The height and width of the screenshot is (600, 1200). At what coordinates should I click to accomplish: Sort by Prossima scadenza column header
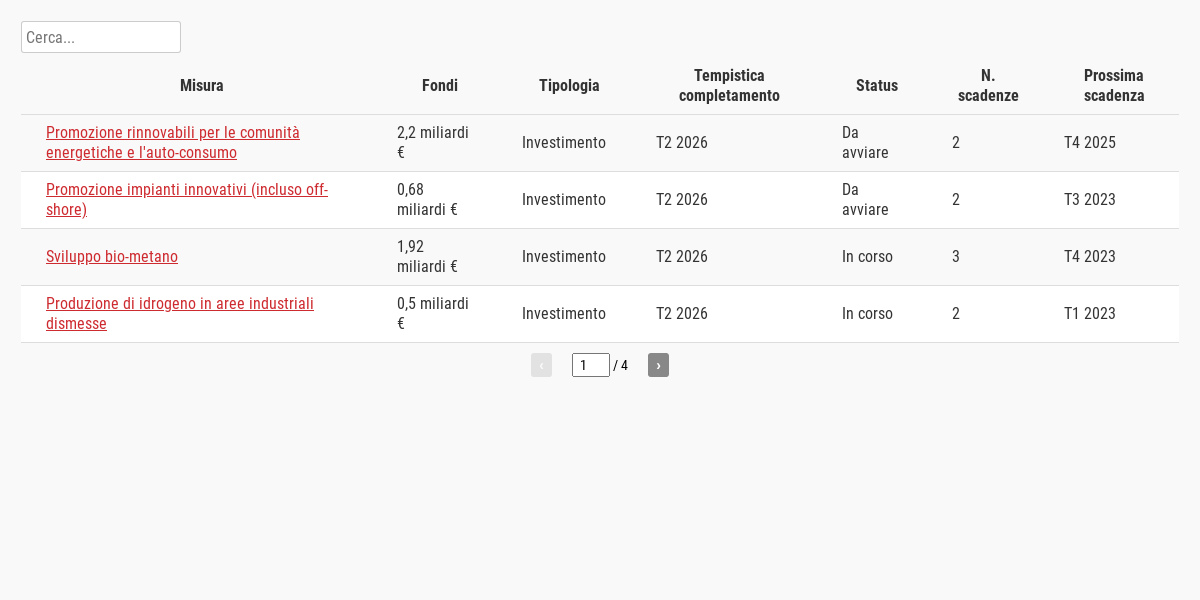click(1114, 85)
